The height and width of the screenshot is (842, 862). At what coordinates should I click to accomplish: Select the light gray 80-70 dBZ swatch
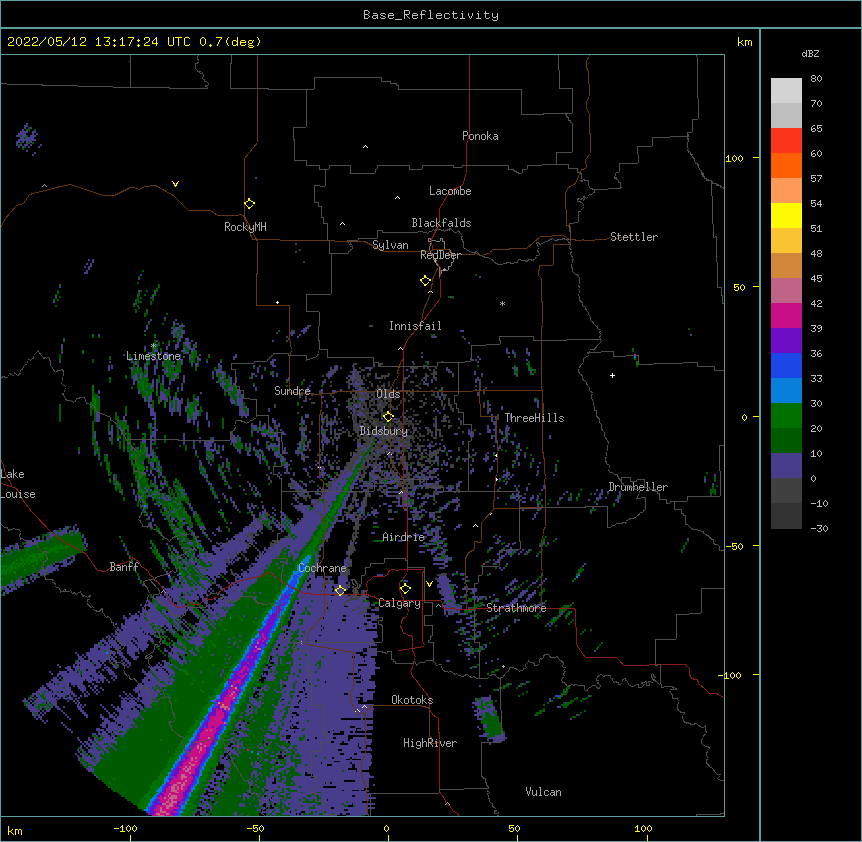click(786, 91)
